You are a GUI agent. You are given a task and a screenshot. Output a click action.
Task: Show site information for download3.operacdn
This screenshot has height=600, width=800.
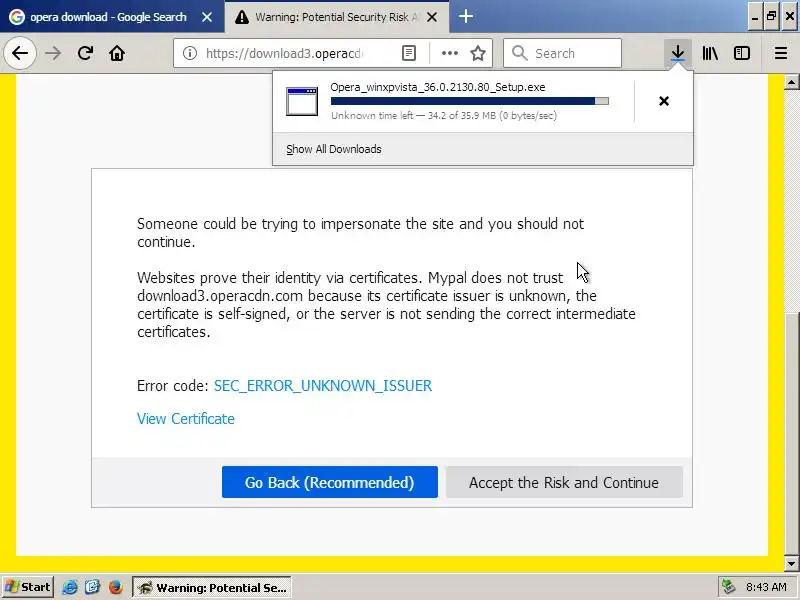point(190,53)
